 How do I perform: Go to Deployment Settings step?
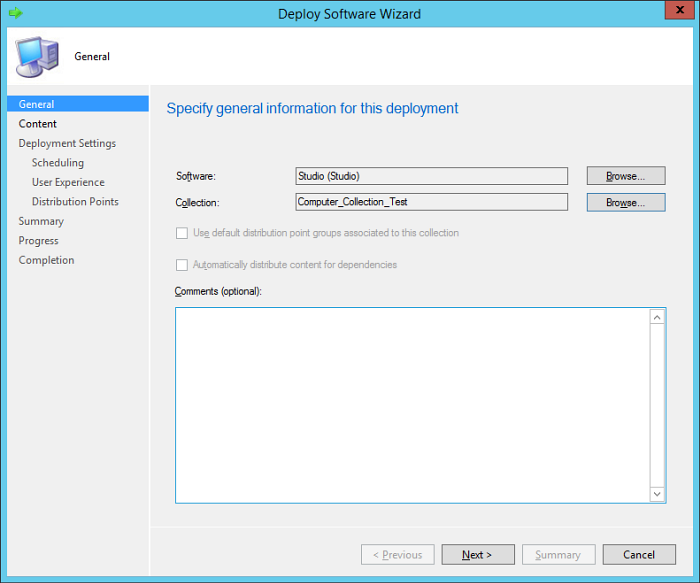click(x=67, y=143)
